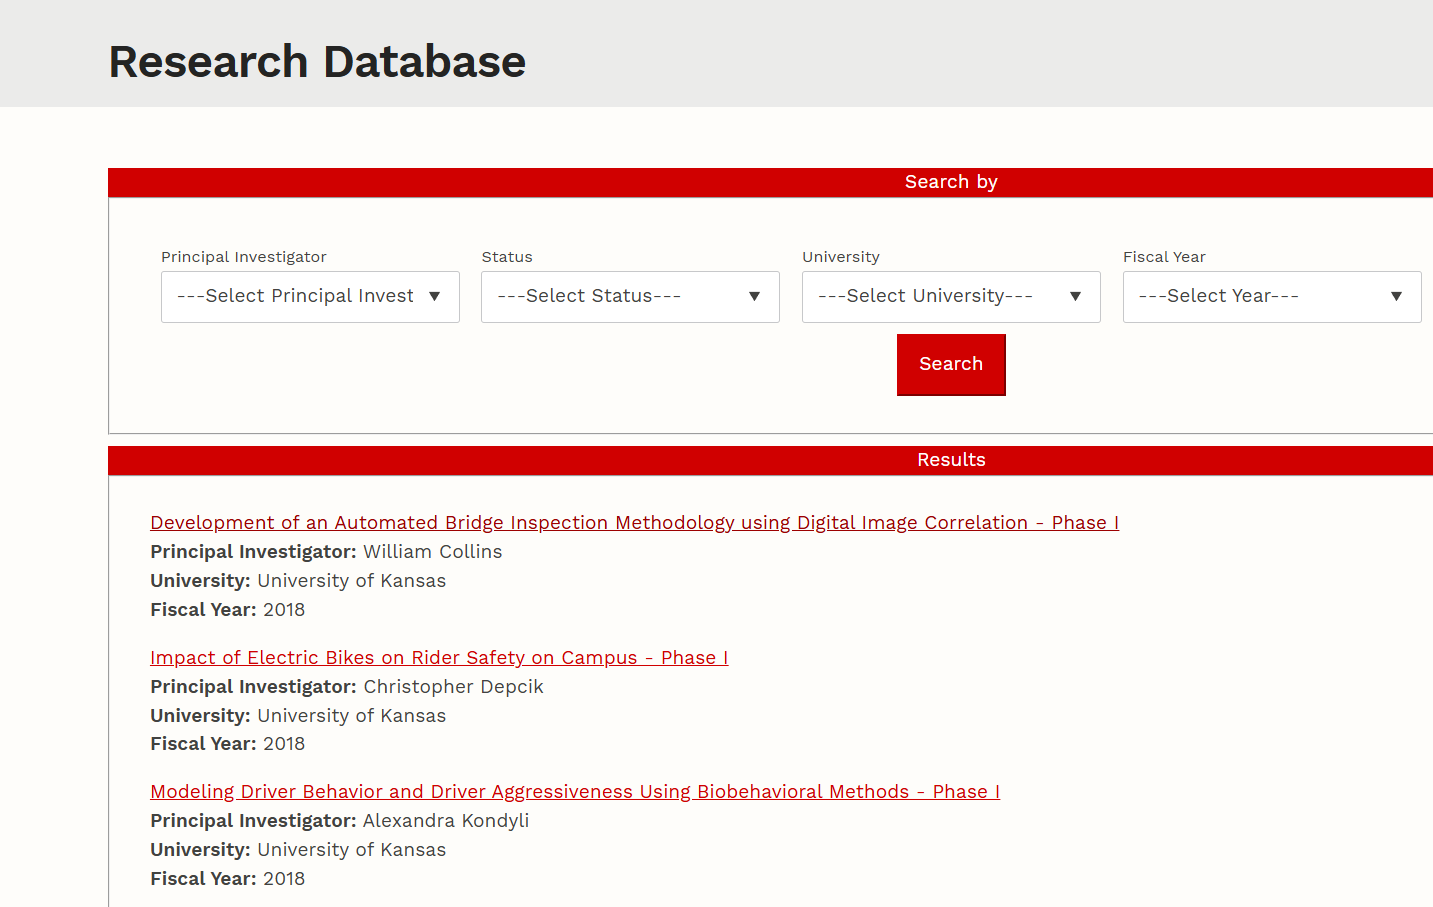Click the Research Database page heading
This screenshot has width=1433, height=907.
(x=317, y=62)
